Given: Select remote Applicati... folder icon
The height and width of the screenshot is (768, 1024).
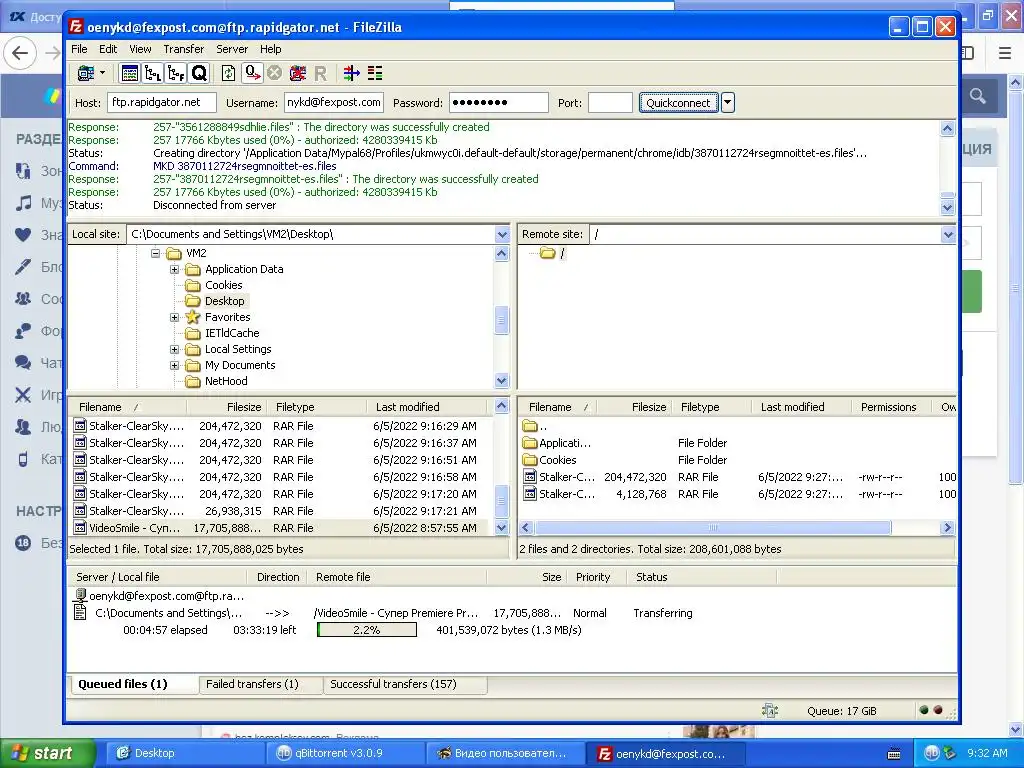Looking at the screenshot, I should [x=530, y=443].
